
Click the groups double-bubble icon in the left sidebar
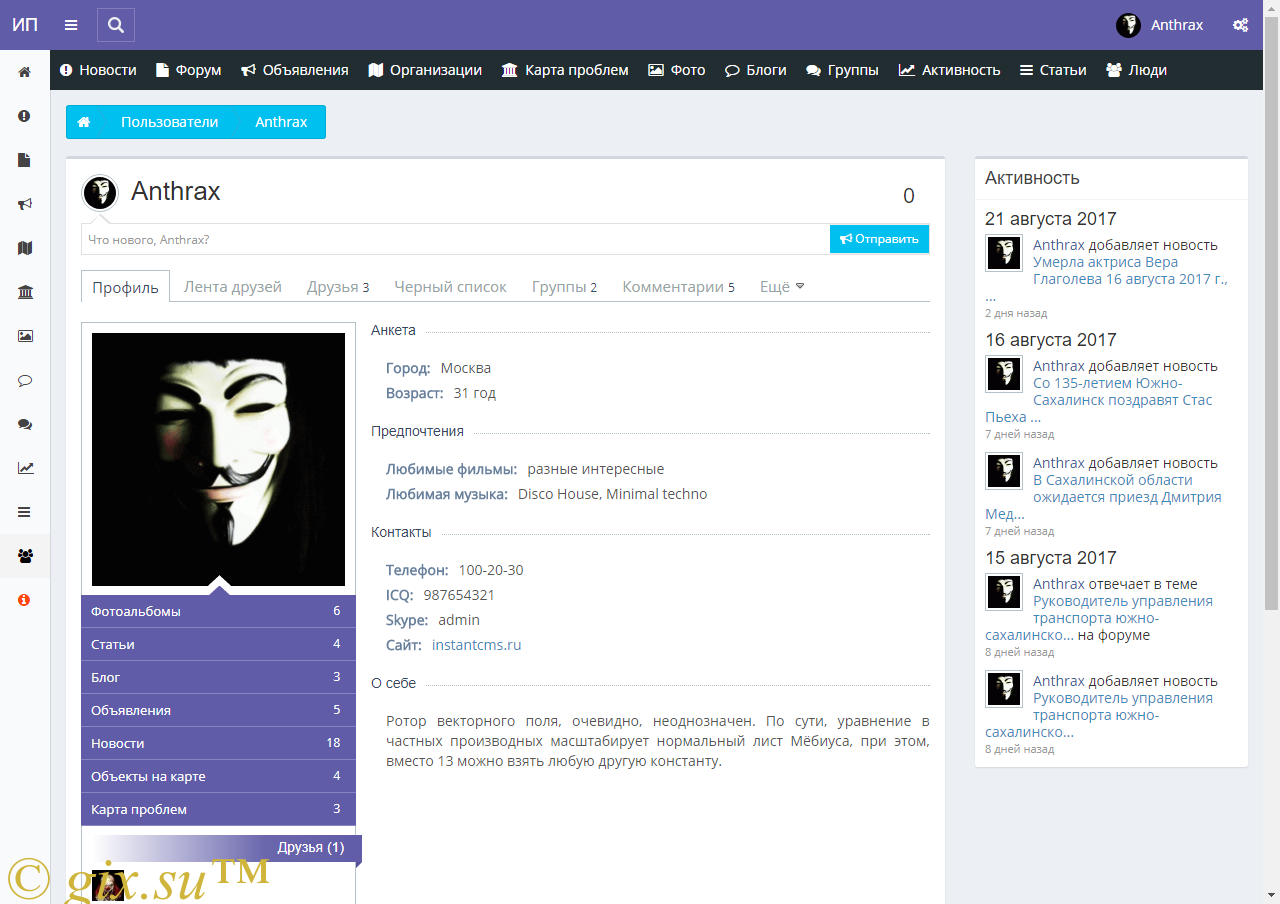point(25,424)
